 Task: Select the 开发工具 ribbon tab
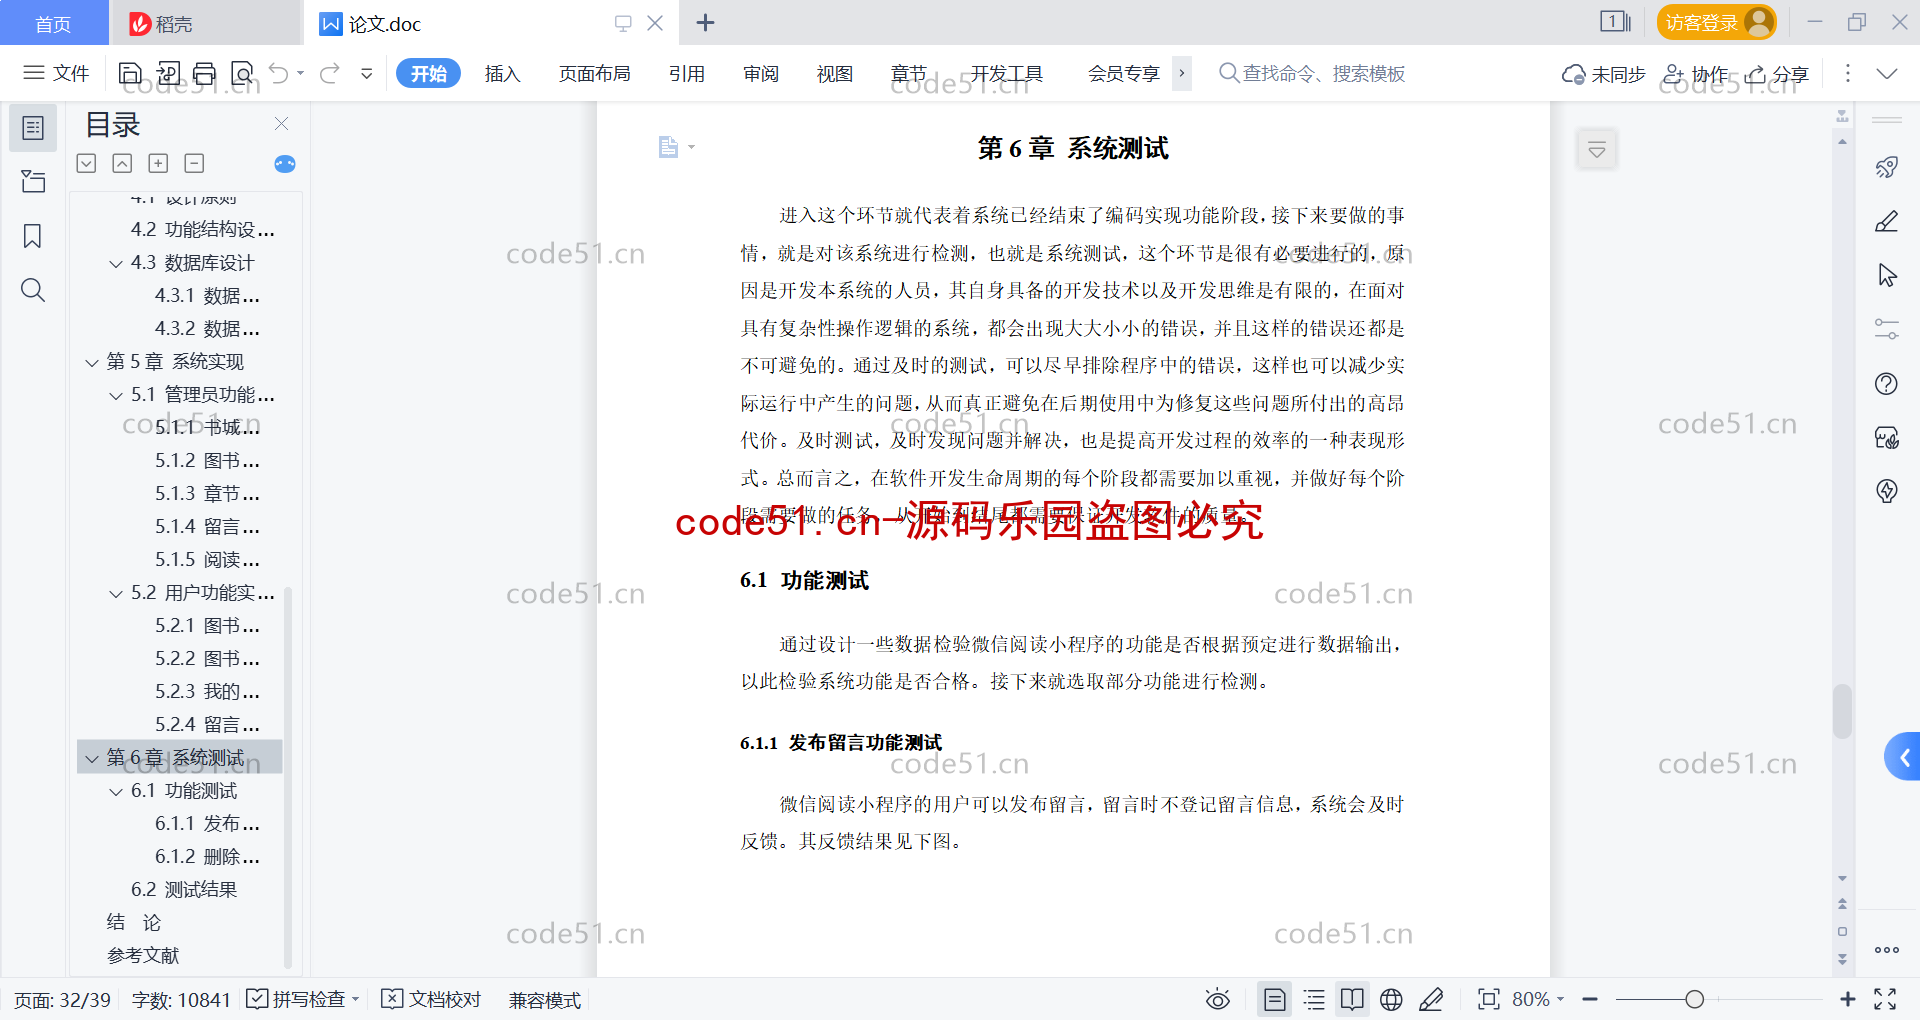[1007, 73]
